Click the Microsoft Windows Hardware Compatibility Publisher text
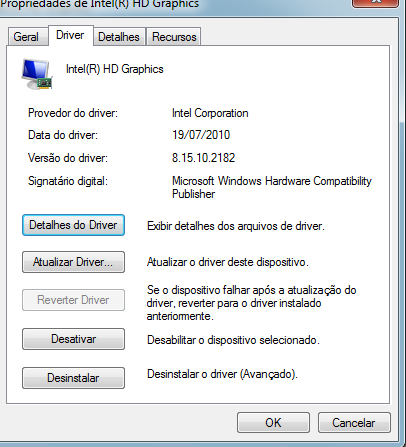The image size is (406, 447). (272, 187)
